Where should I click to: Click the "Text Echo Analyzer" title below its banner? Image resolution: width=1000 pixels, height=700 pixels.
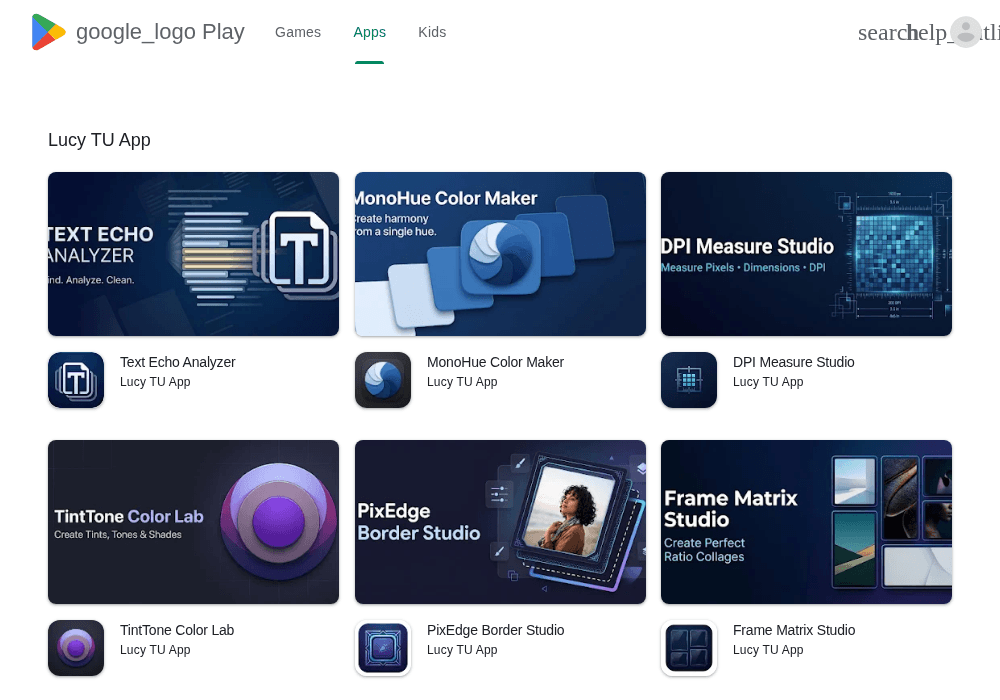tap(177, 362)
